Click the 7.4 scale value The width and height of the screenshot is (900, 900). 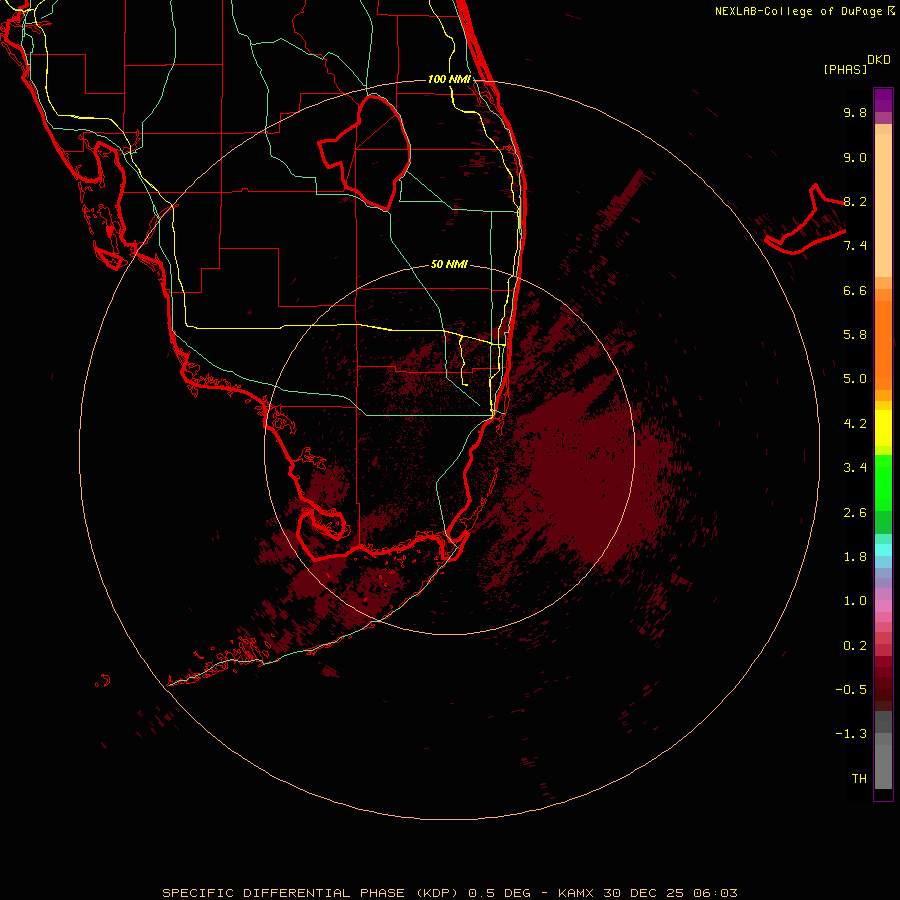tap(855, 246)
